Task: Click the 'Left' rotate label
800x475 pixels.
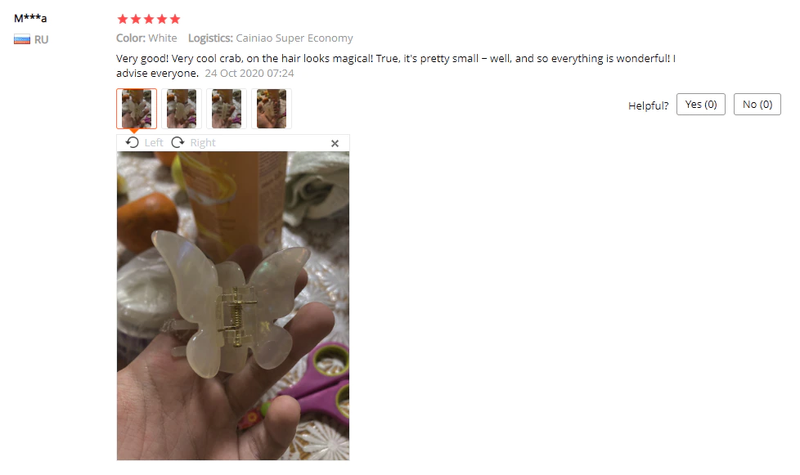Action: (x=154, y=143)
